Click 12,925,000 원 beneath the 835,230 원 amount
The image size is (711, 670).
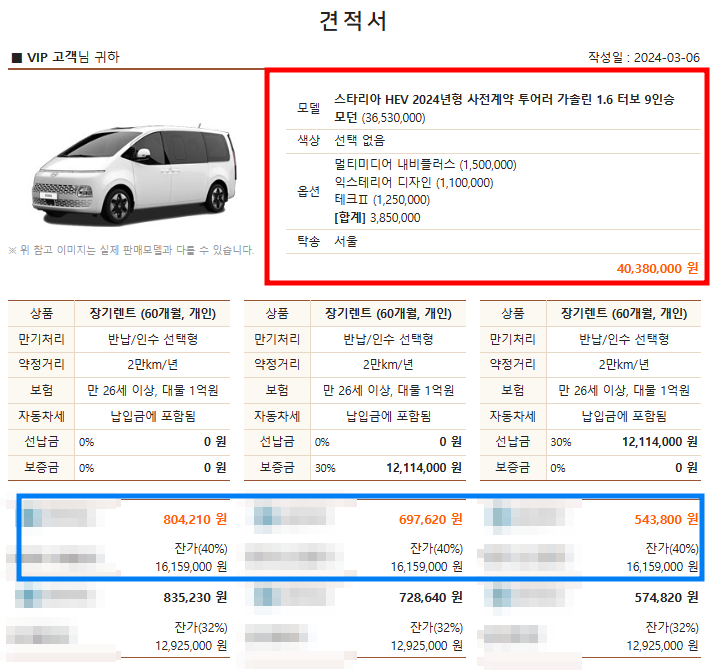pos(191,645)
